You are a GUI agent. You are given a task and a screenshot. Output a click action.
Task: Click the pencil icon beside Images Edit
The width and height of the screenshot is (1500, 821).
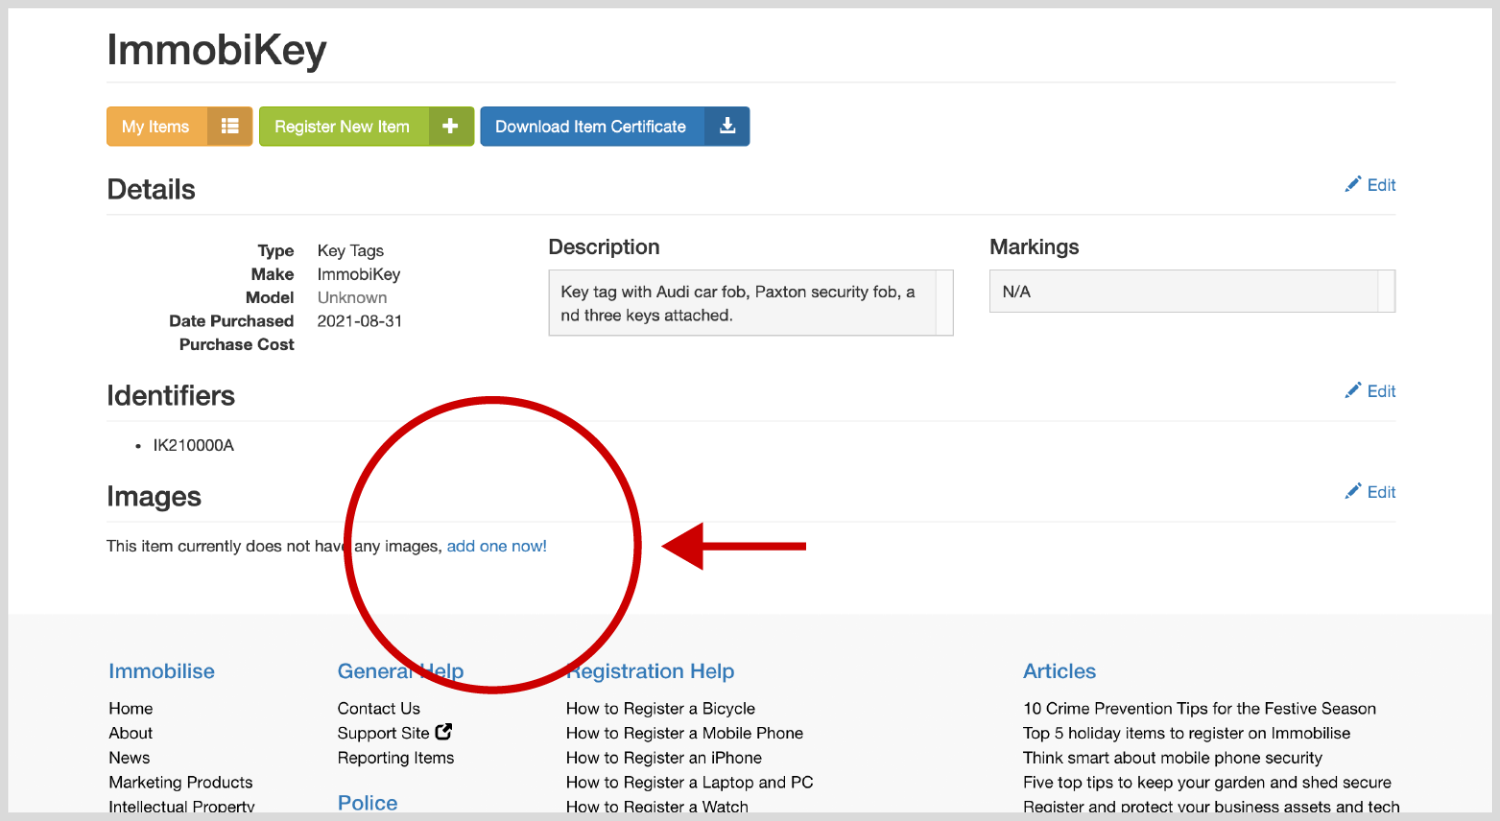click(x=1353, y=491)
